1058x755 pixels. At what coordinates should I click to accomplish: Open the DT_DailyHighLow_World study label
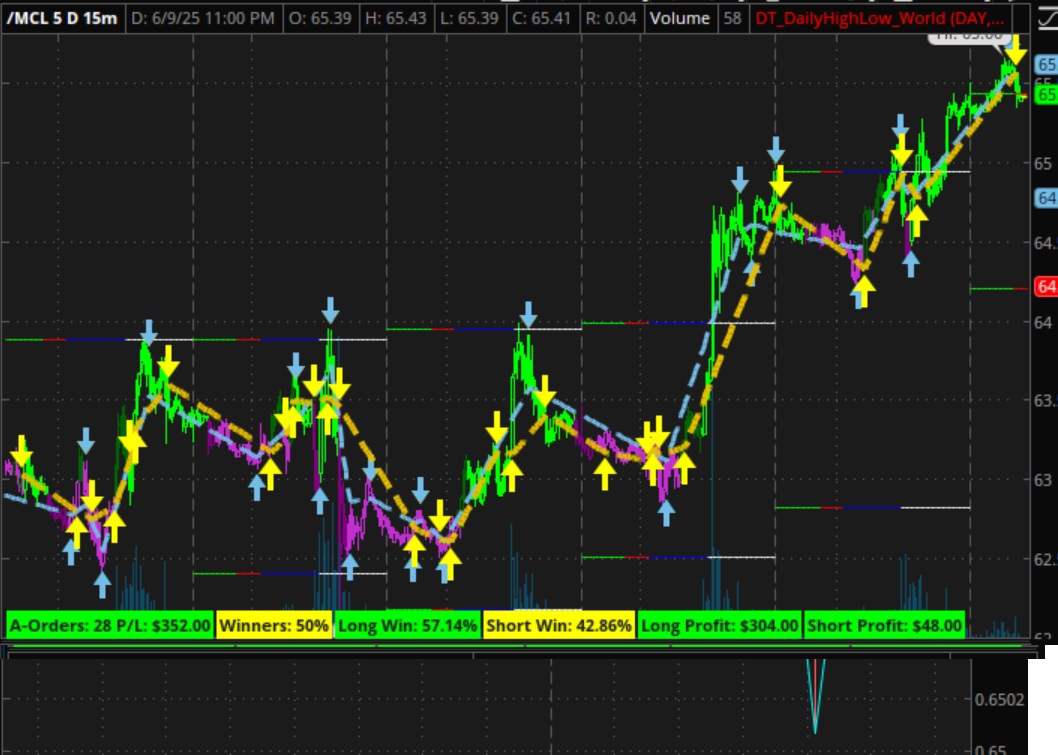point(880,18)
